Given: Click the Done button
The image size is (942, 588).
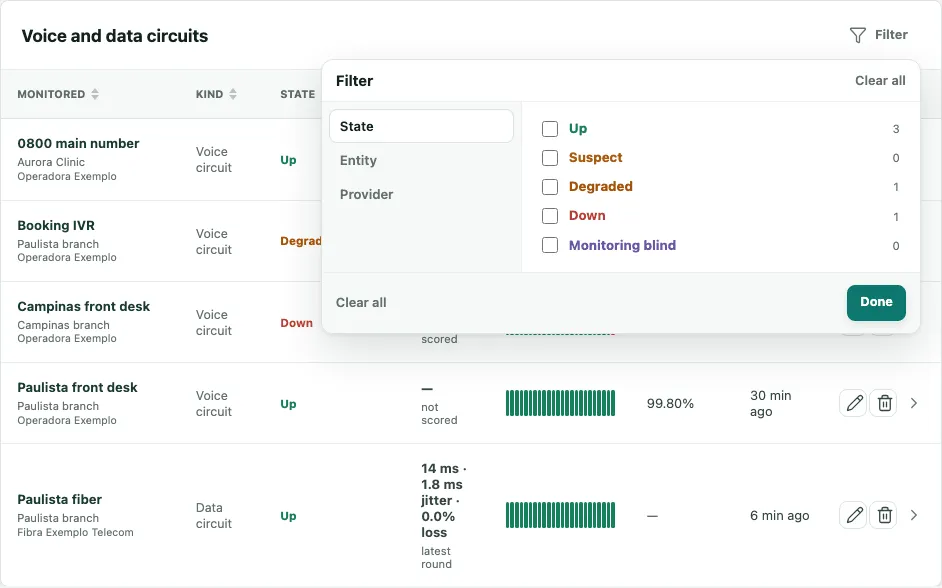Looking at the screenshot, I should (x=876, y=303).
